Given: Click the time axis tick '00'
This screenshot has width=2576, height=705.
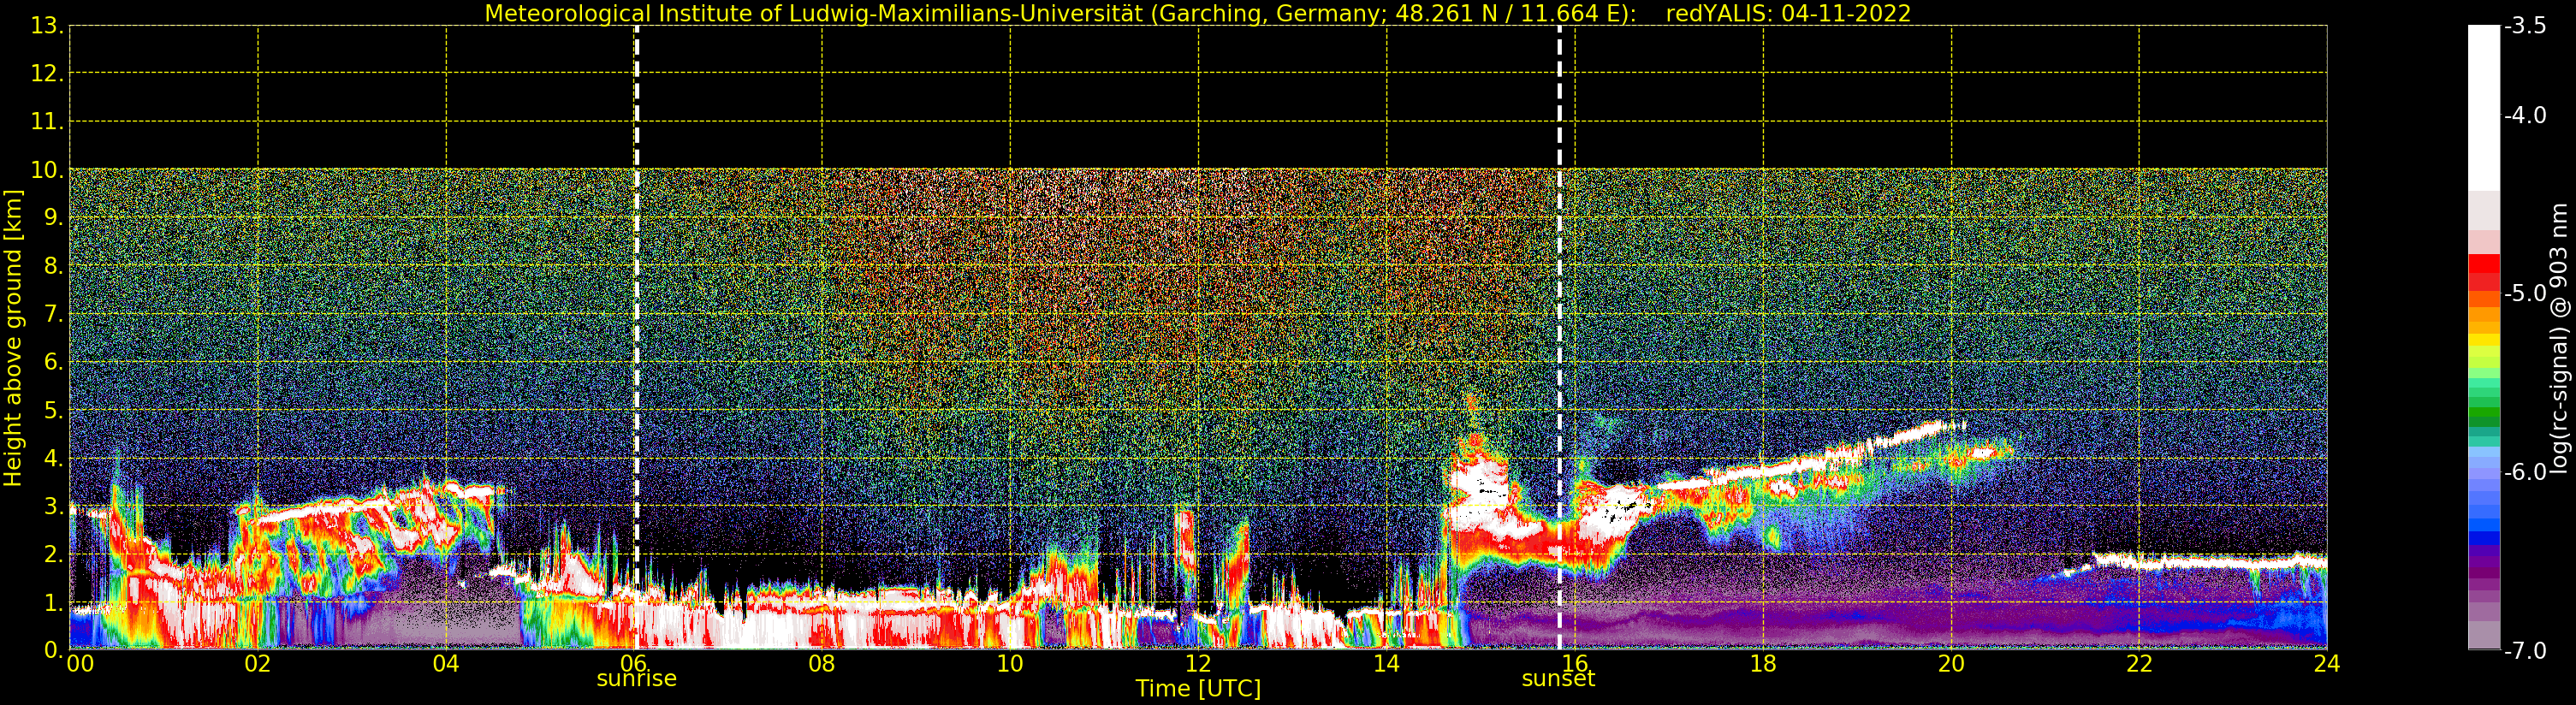Looking at the screenshot, I should (x=80, y=663).
